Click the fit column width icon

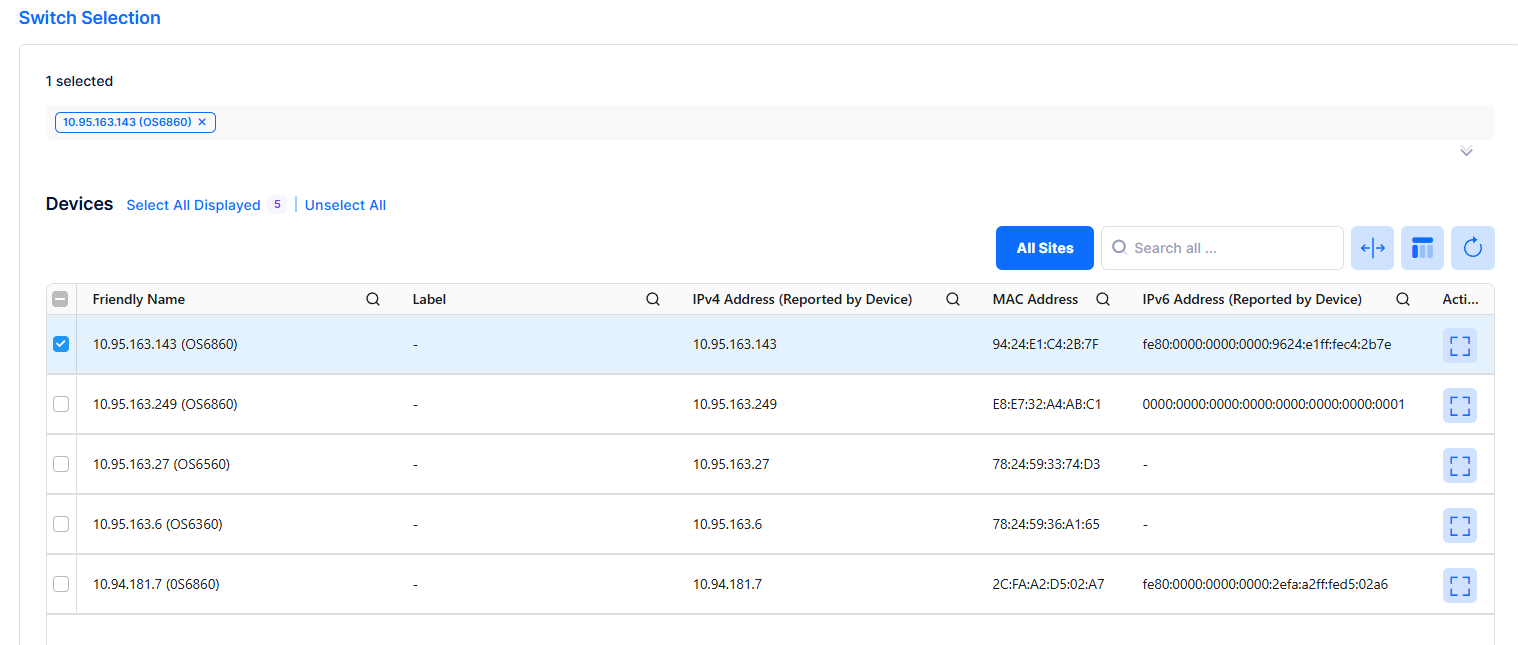pos(1373,248)
